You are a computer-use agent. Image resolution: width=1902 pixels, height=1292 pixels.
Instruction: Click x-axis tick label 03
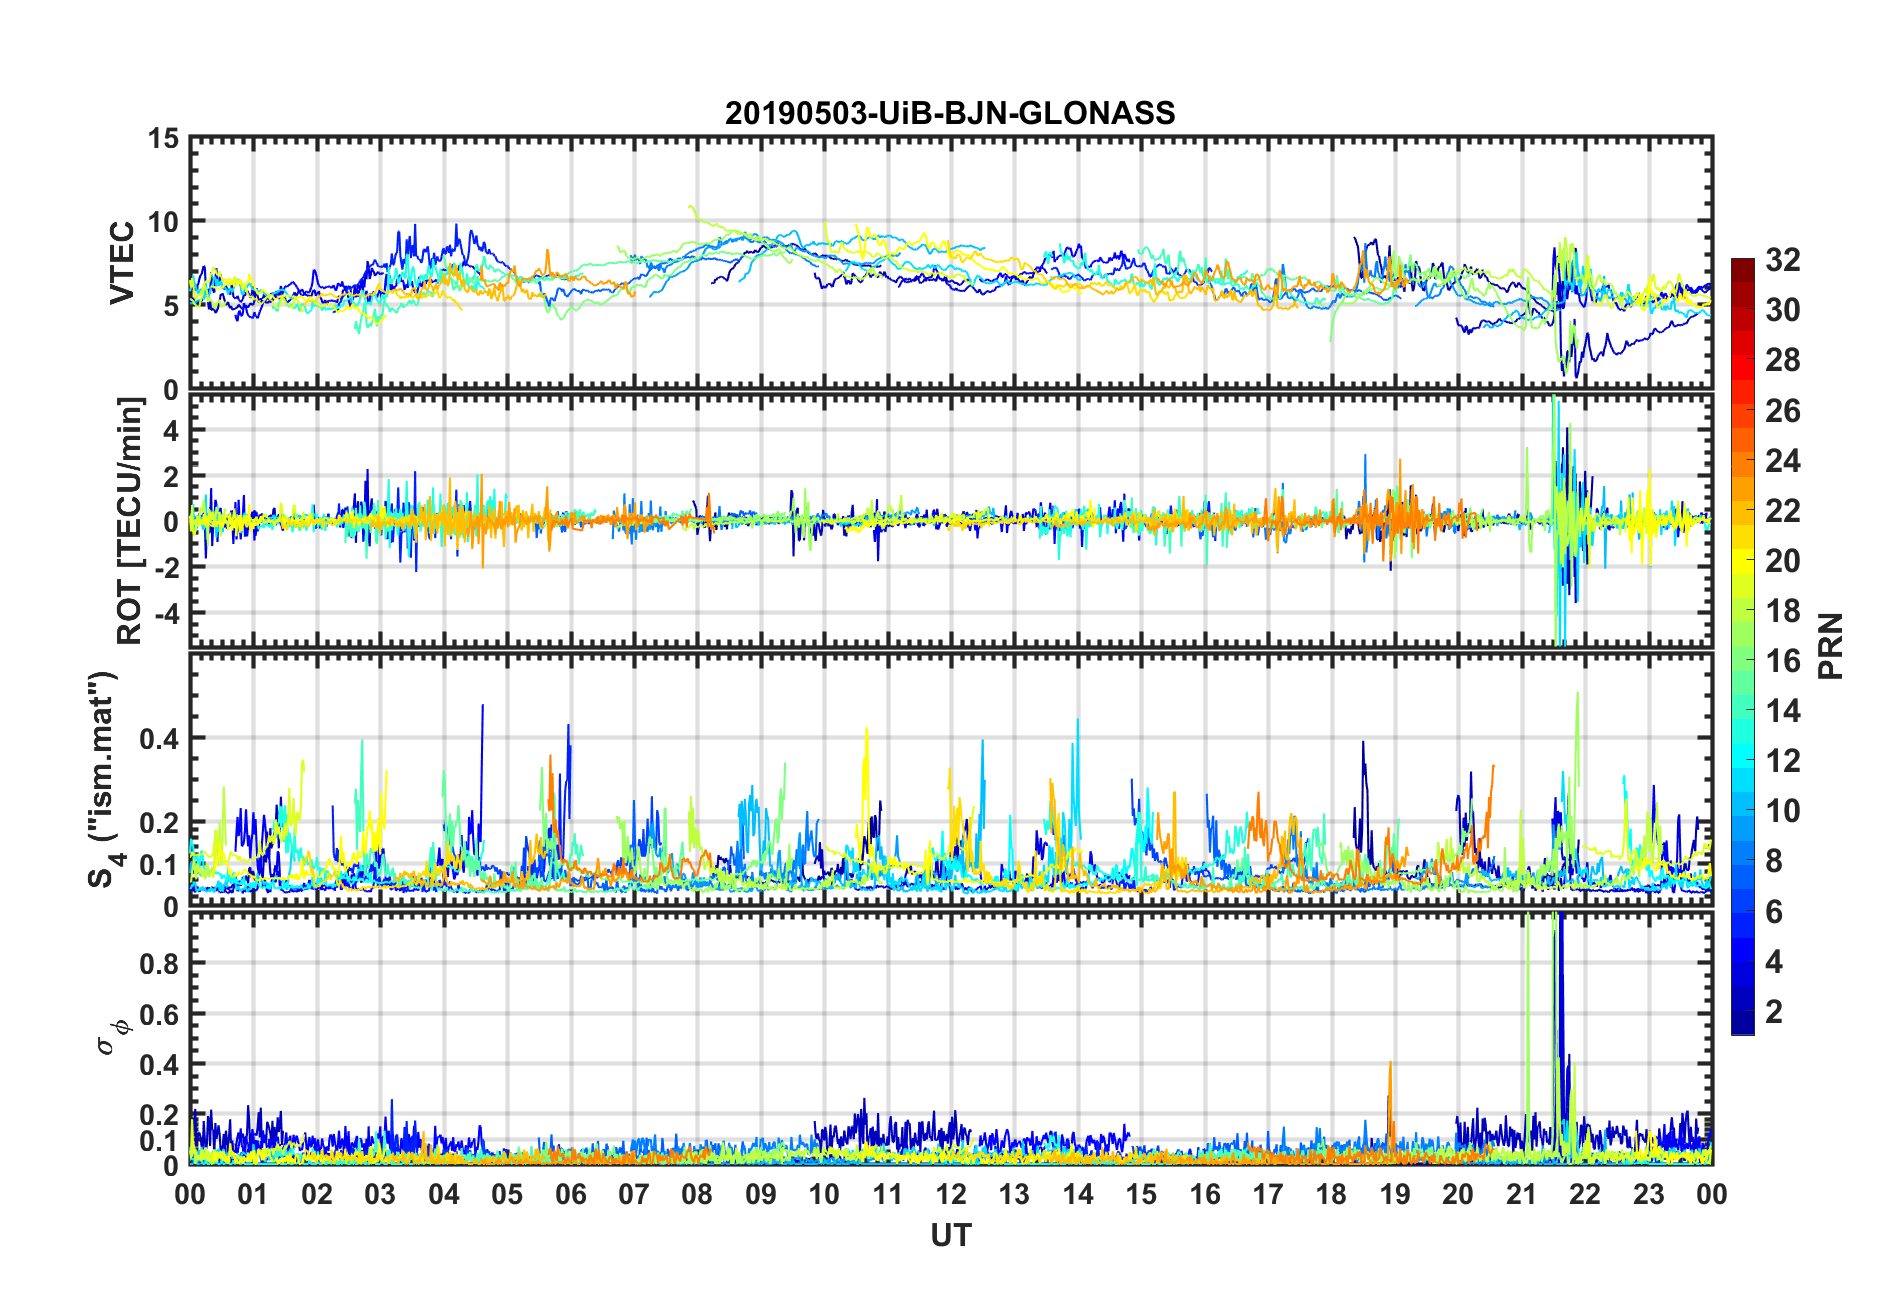[x=380, y=1194]
